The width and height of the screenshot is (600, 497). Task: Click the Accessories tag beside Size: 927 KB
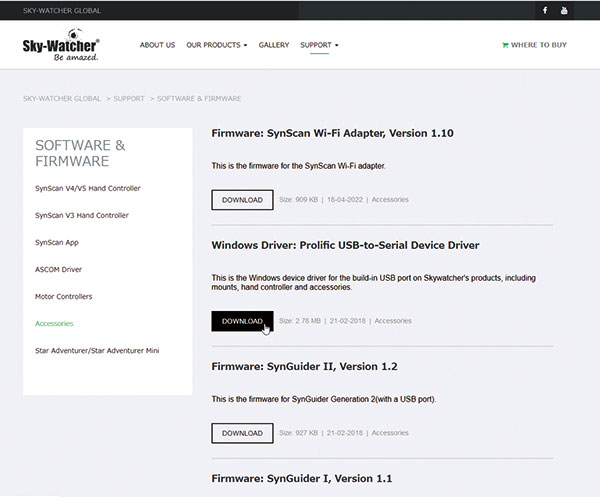point(390,433)
